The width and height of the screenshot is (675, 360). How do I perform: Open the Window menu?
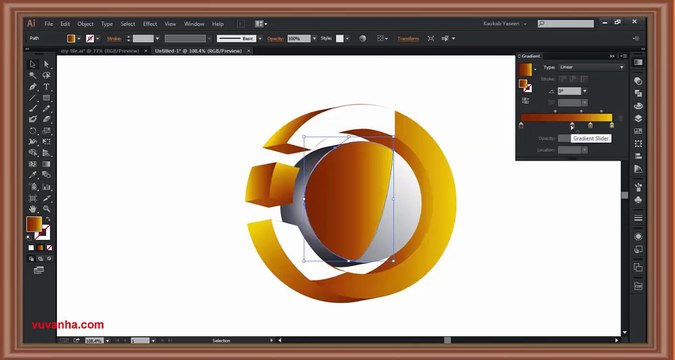(x=194, y=24)
